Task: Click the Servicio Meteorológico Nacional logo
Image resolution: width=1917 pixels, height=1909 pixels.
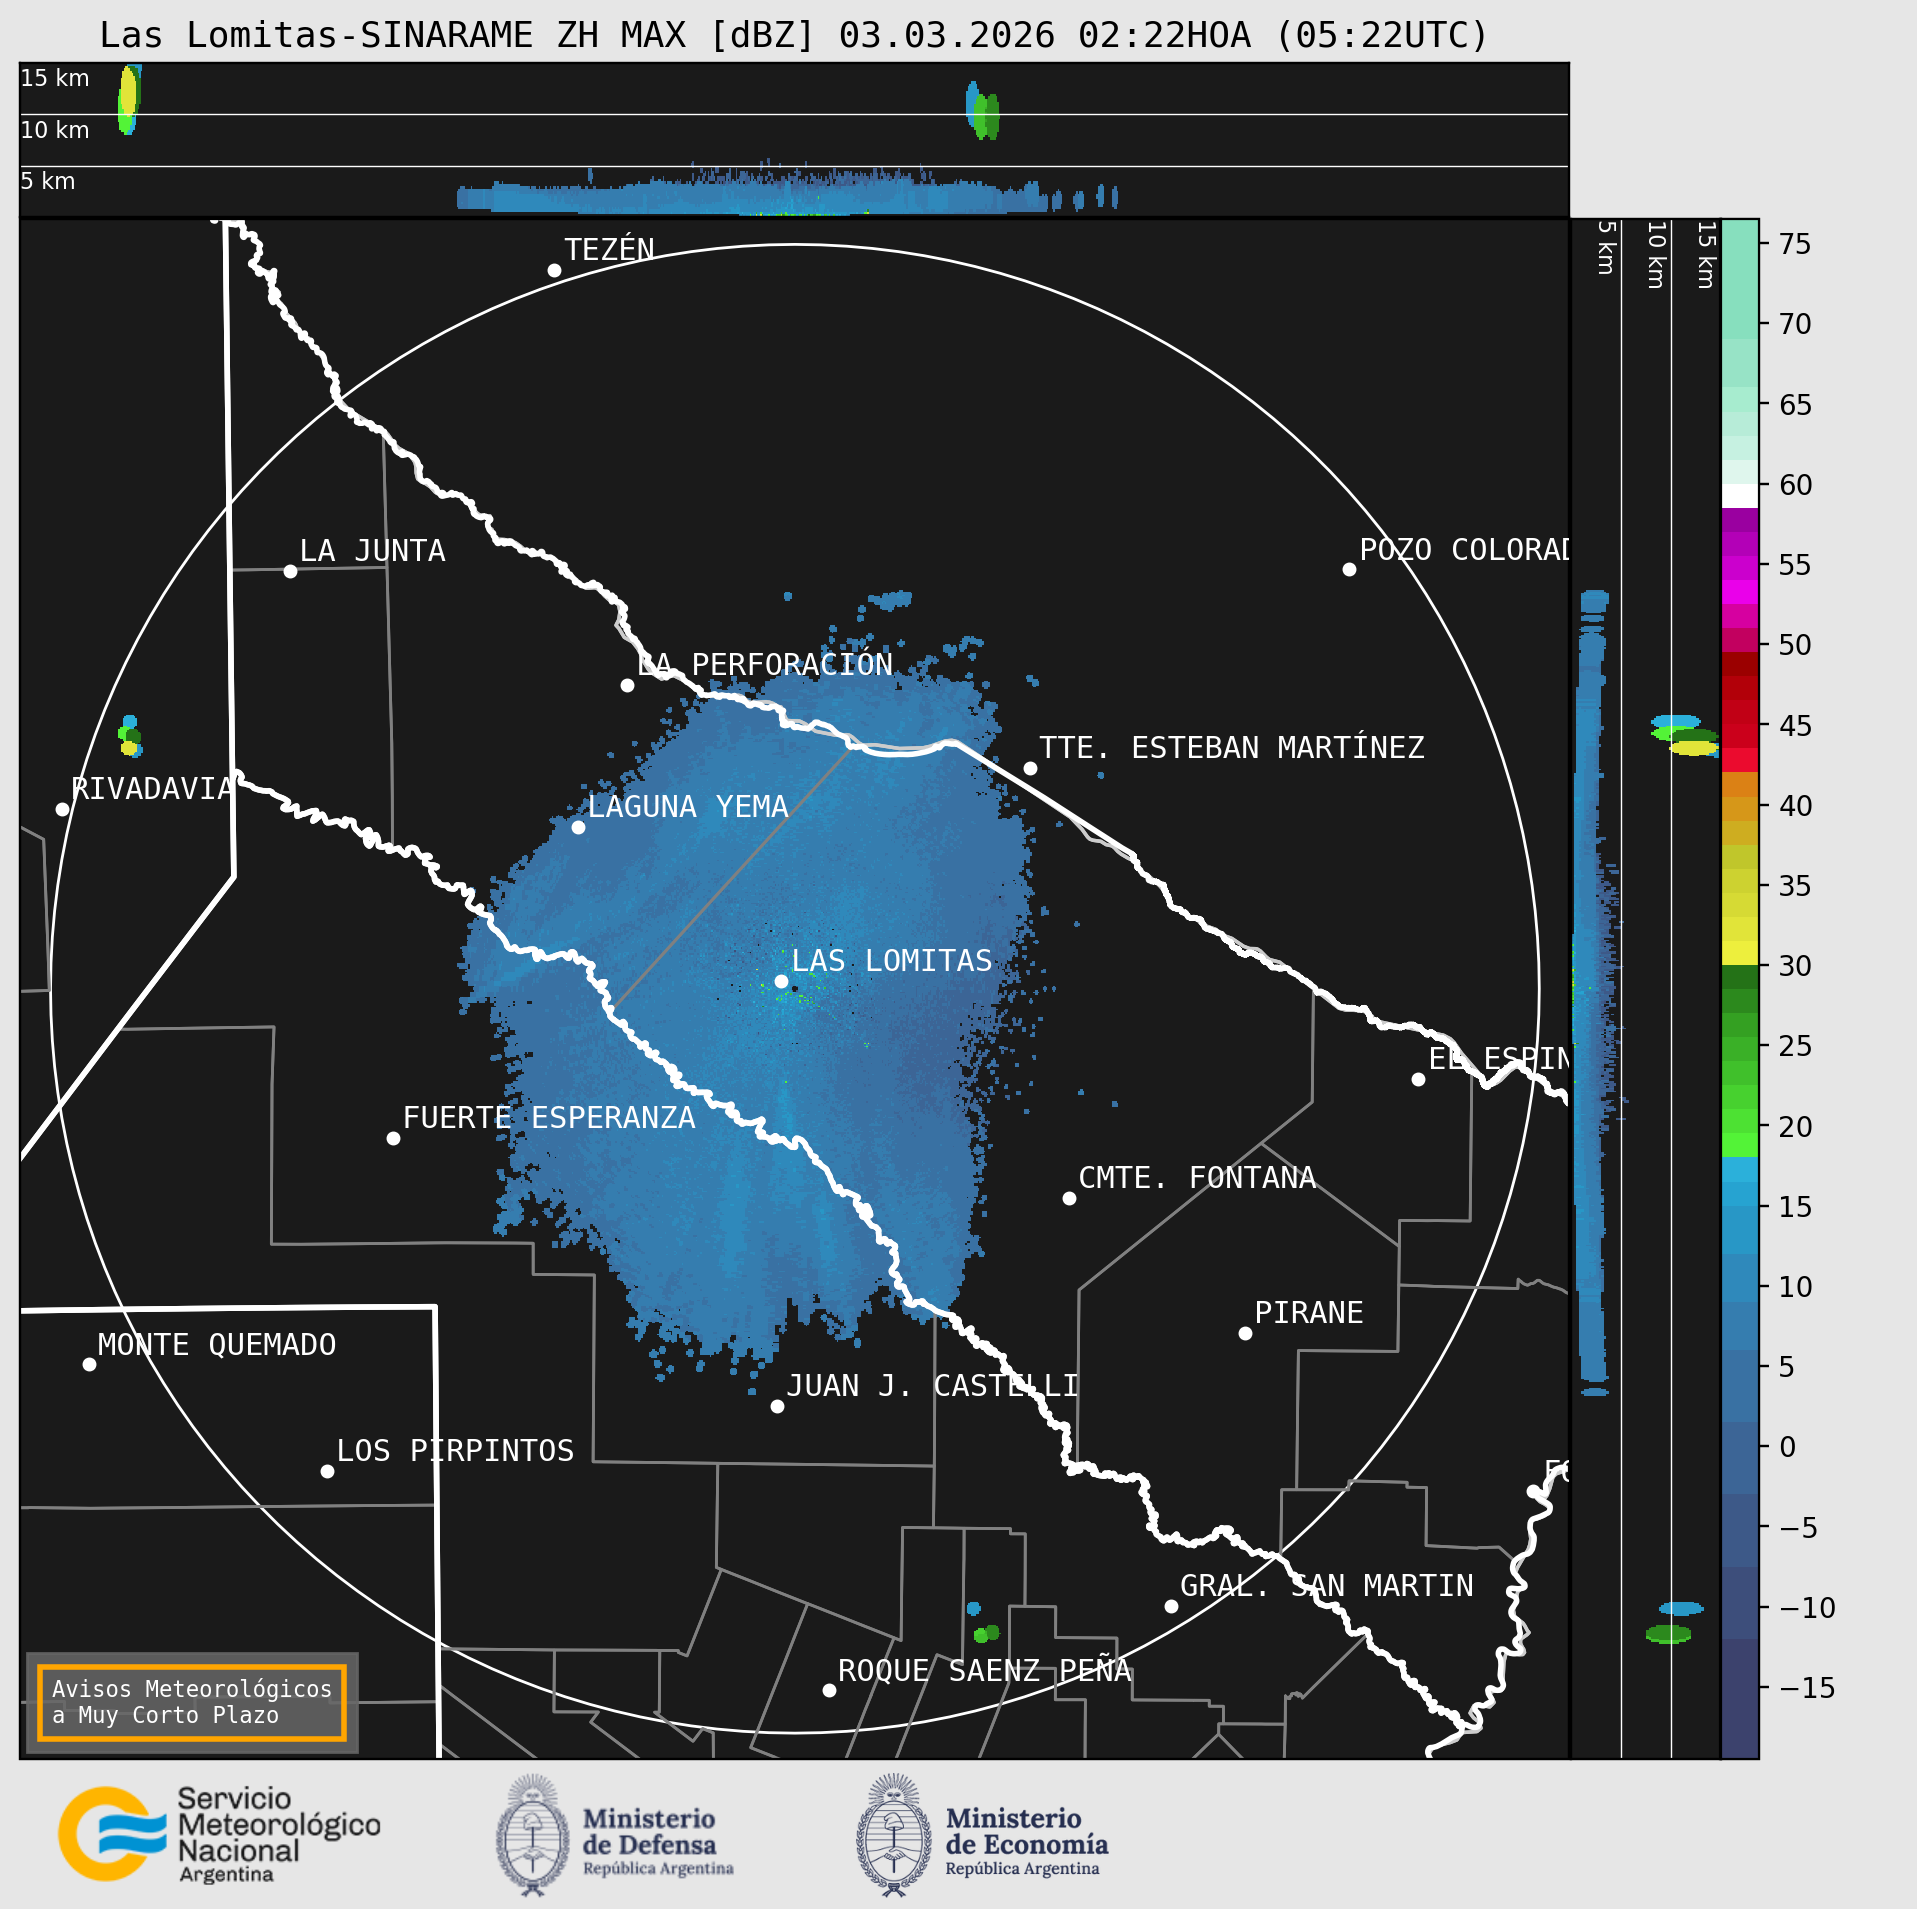Action: point(220,1834)
